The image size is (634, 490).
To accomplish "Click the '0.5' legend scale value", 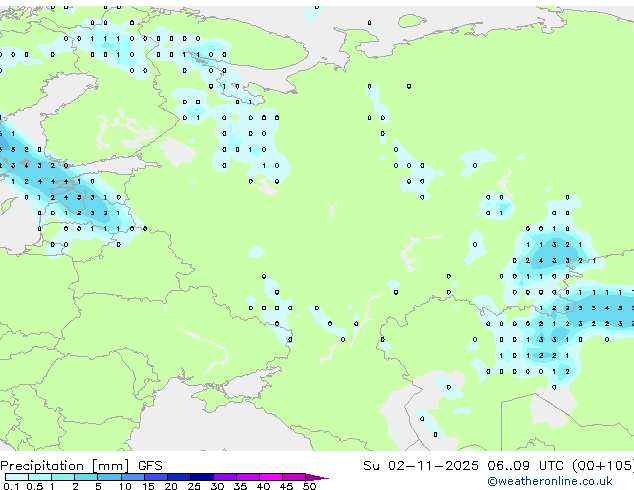I will pyautogui.click(x=34, y=486).
